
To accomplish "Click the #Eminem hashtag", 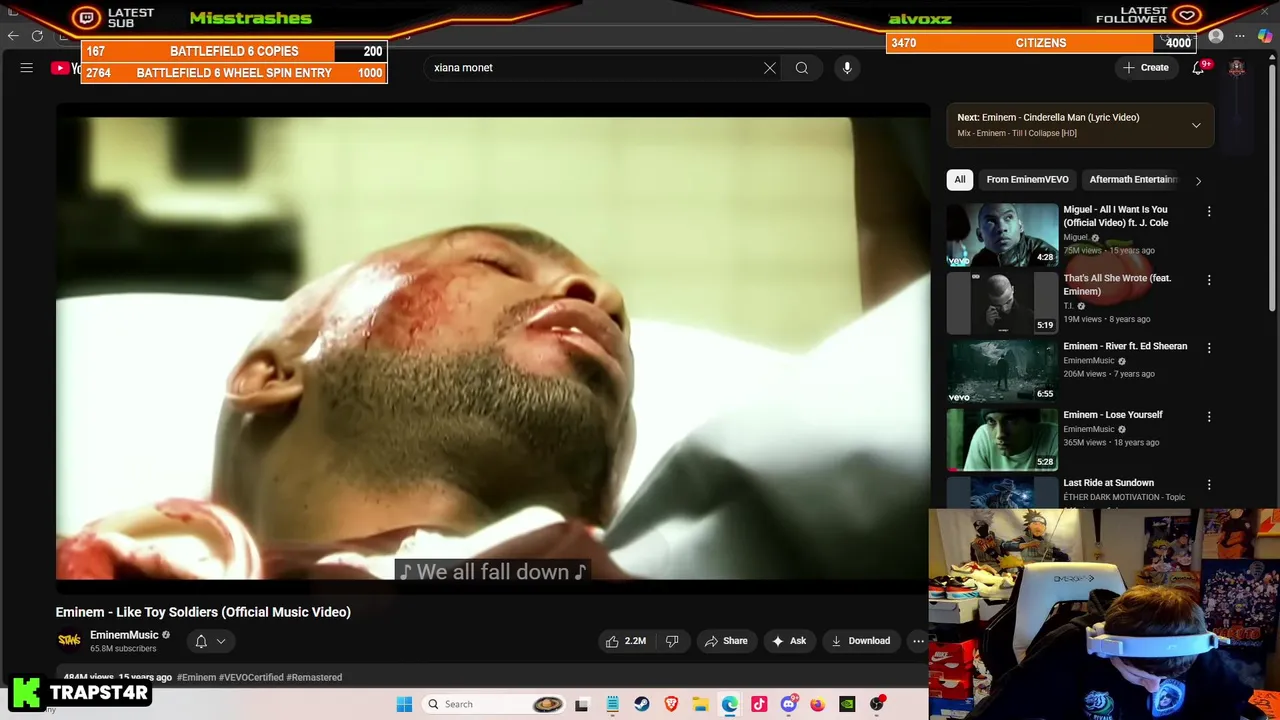I will point(196,677).
